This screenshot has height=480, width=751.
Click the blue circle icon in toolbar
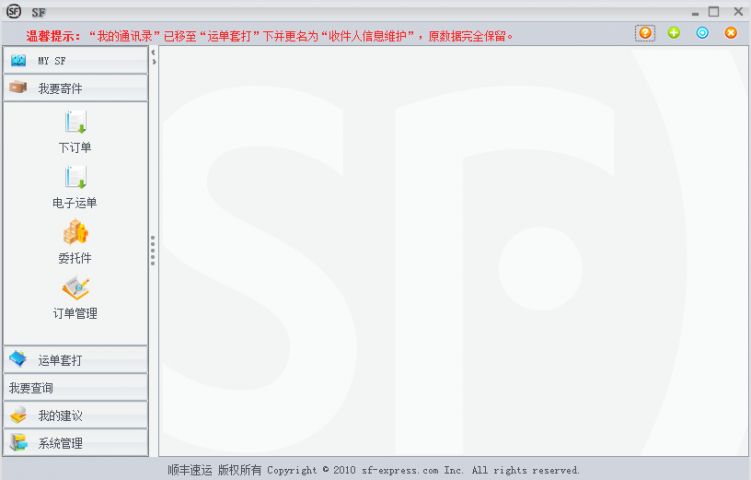point(702,33)
